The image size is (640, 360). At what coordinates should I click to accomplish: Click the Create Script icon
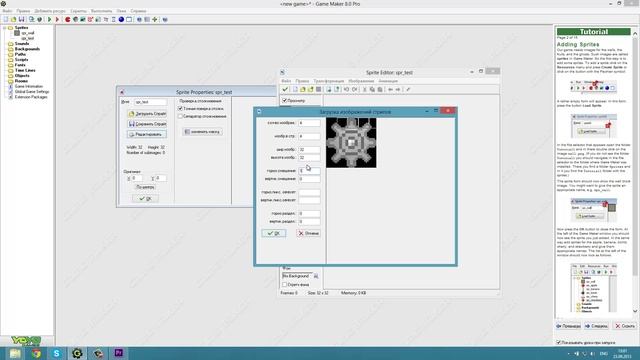[x=98, y=19]
